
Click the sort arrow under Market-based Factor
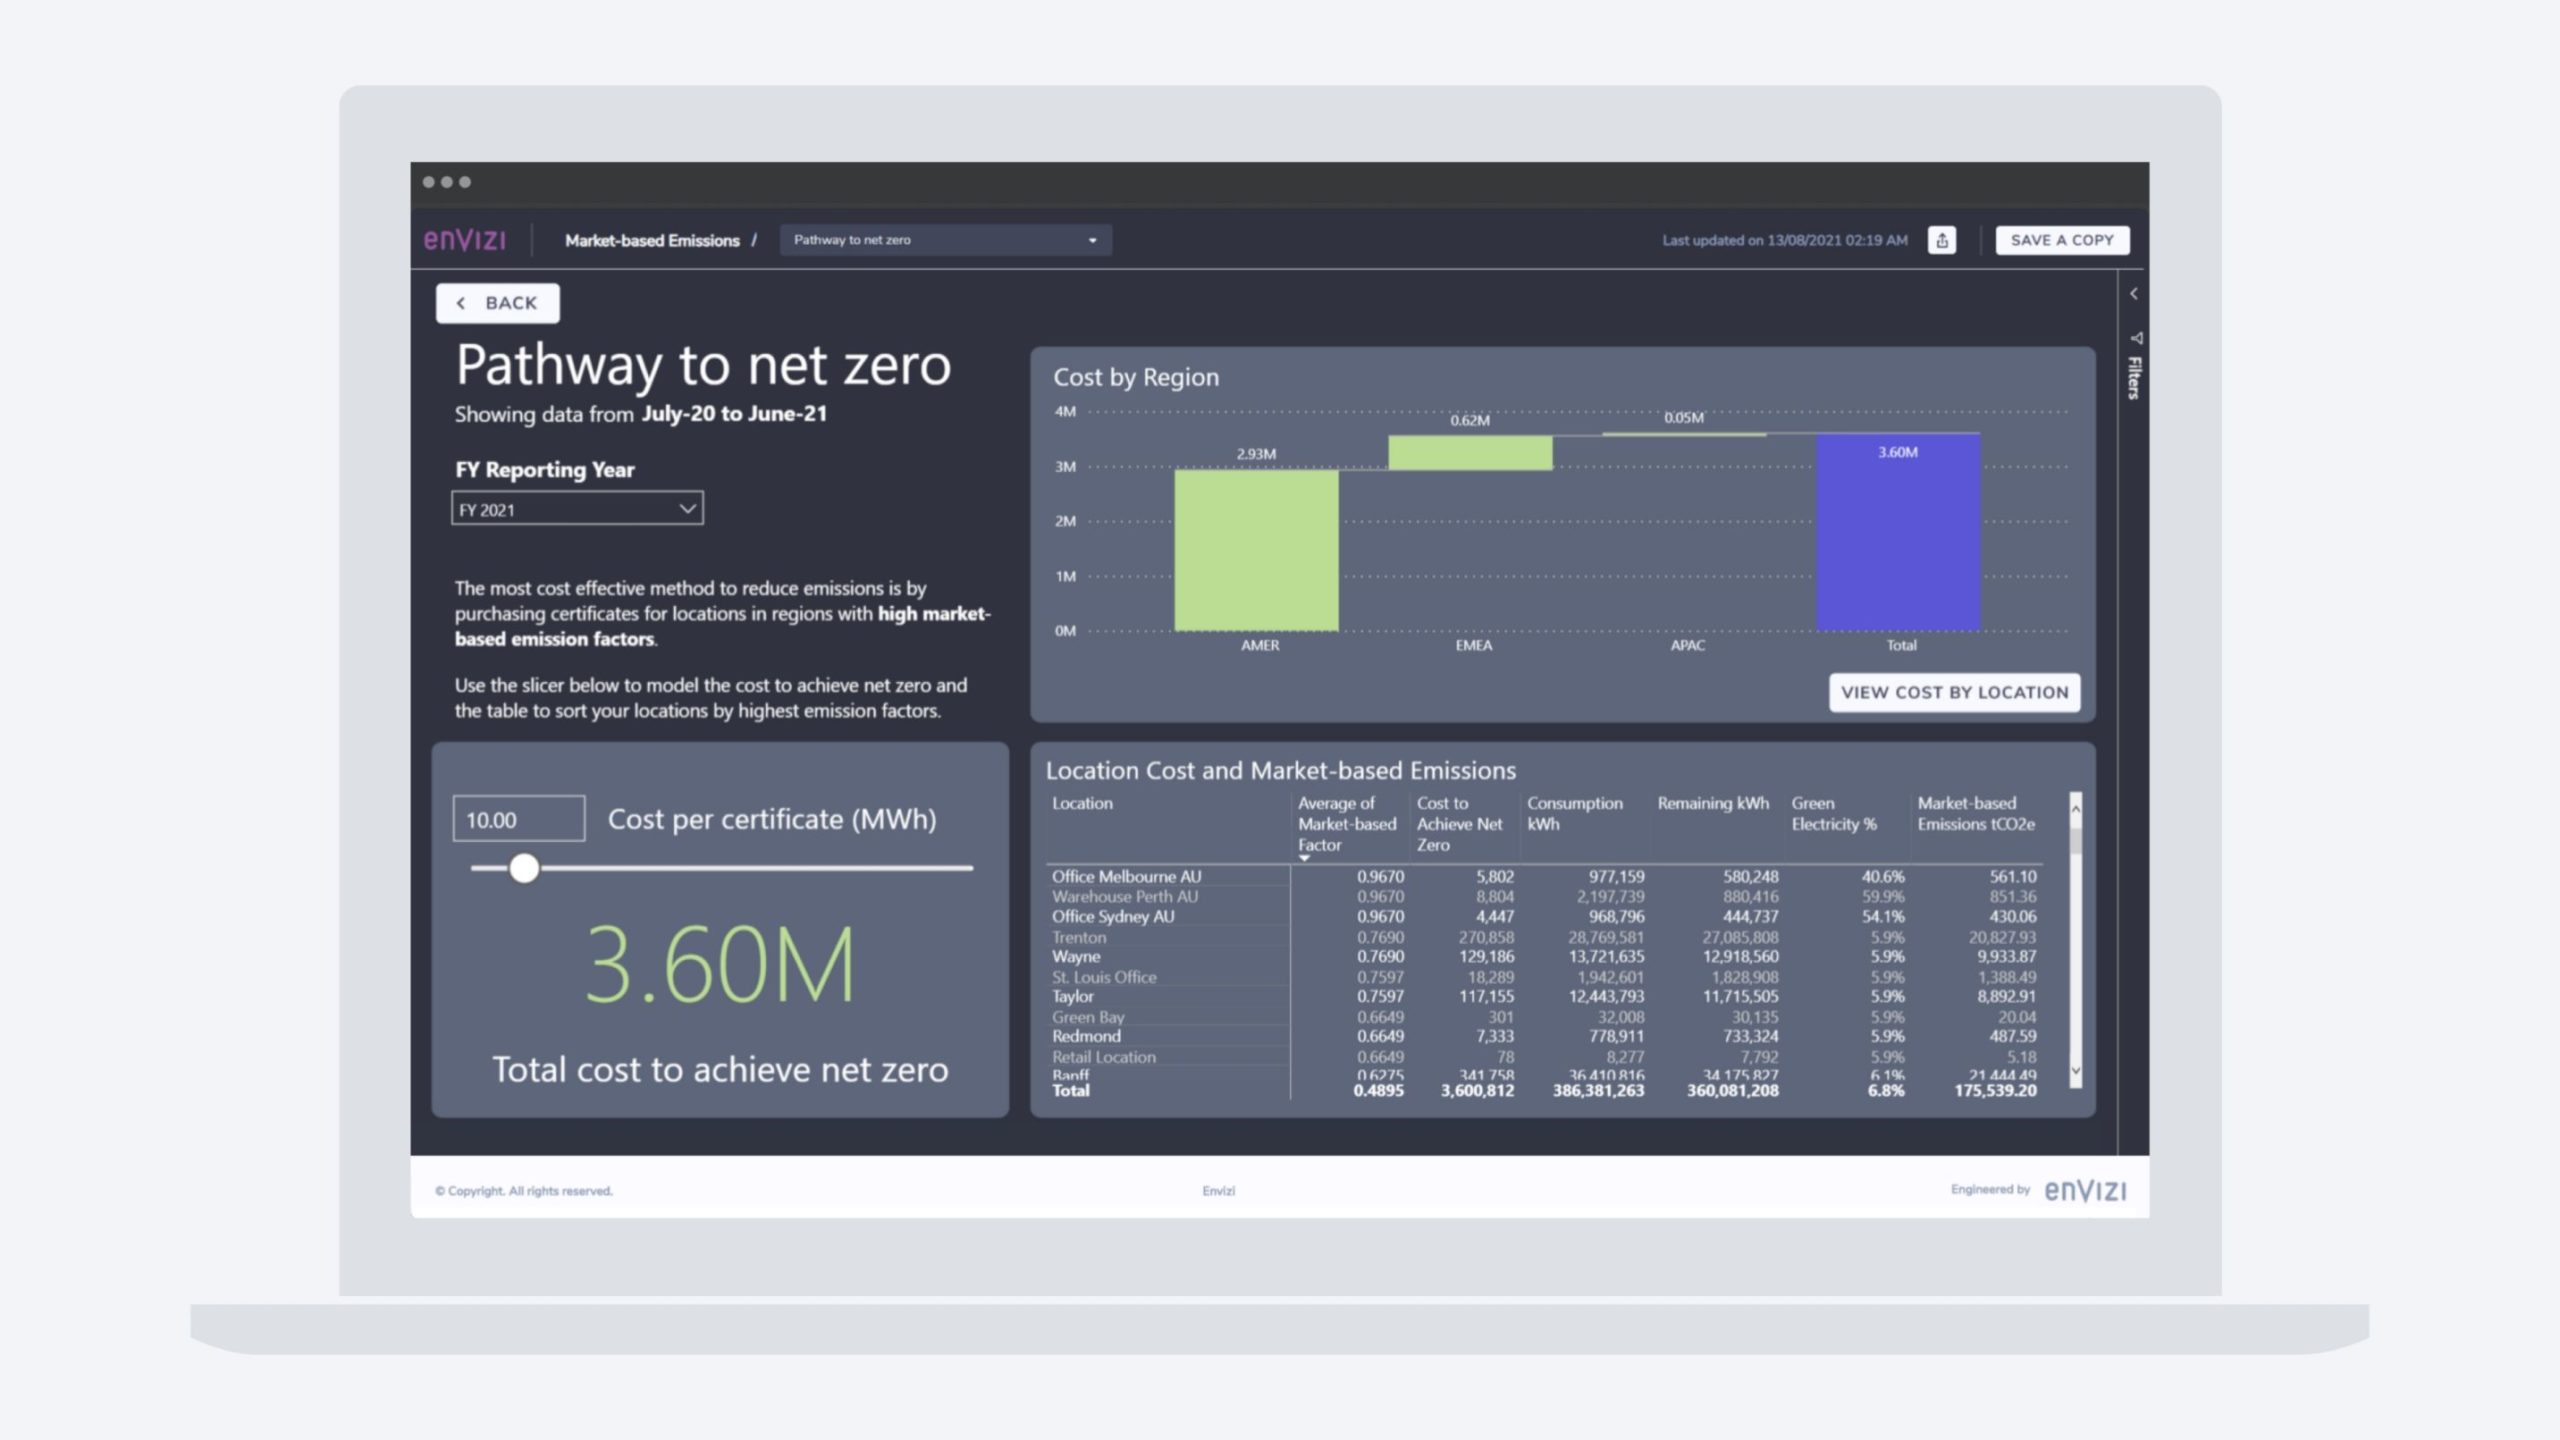(x=1304, y=858)
